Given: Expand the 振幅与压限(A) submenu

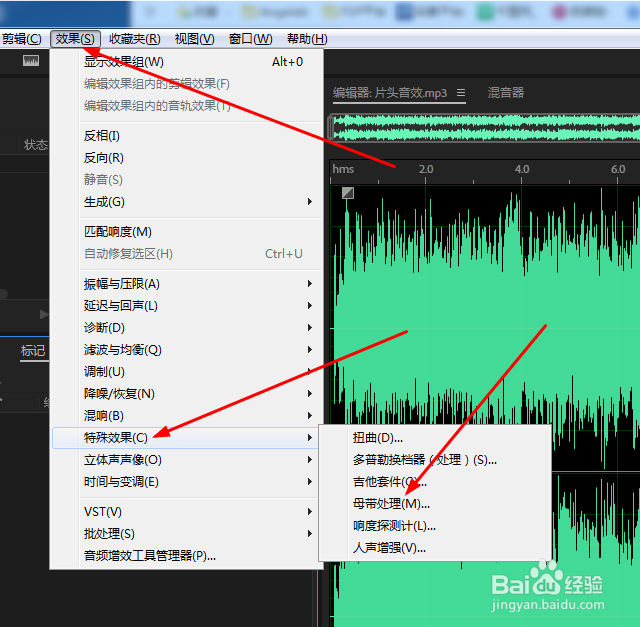Looking at the screenshot, I should 187,284.
